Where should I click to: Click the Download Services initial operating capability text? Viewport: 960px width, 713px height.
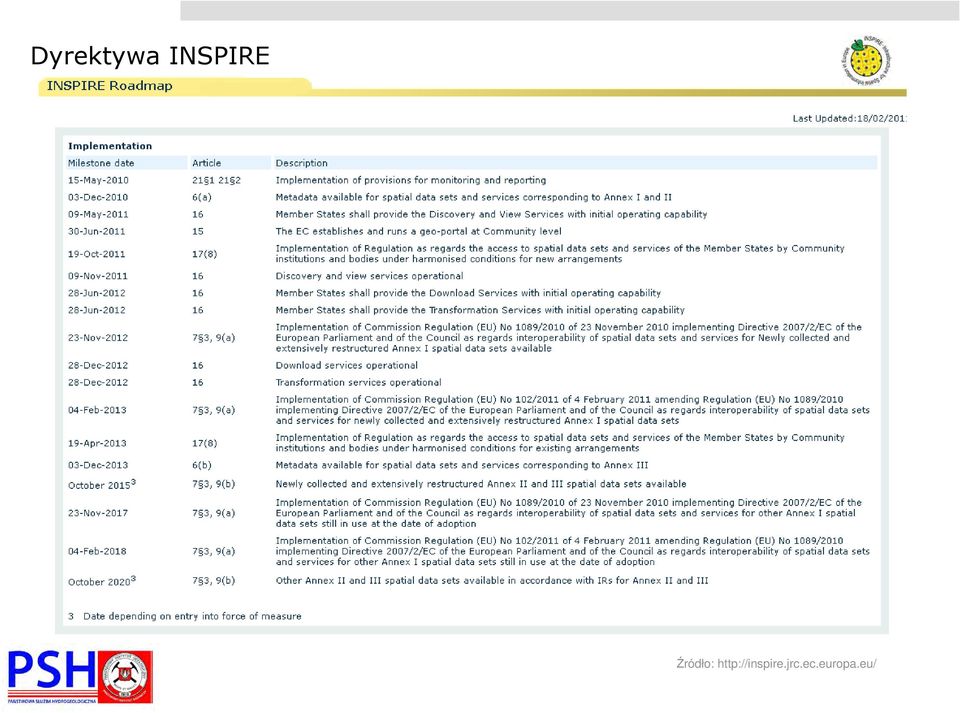pos(468,293)
